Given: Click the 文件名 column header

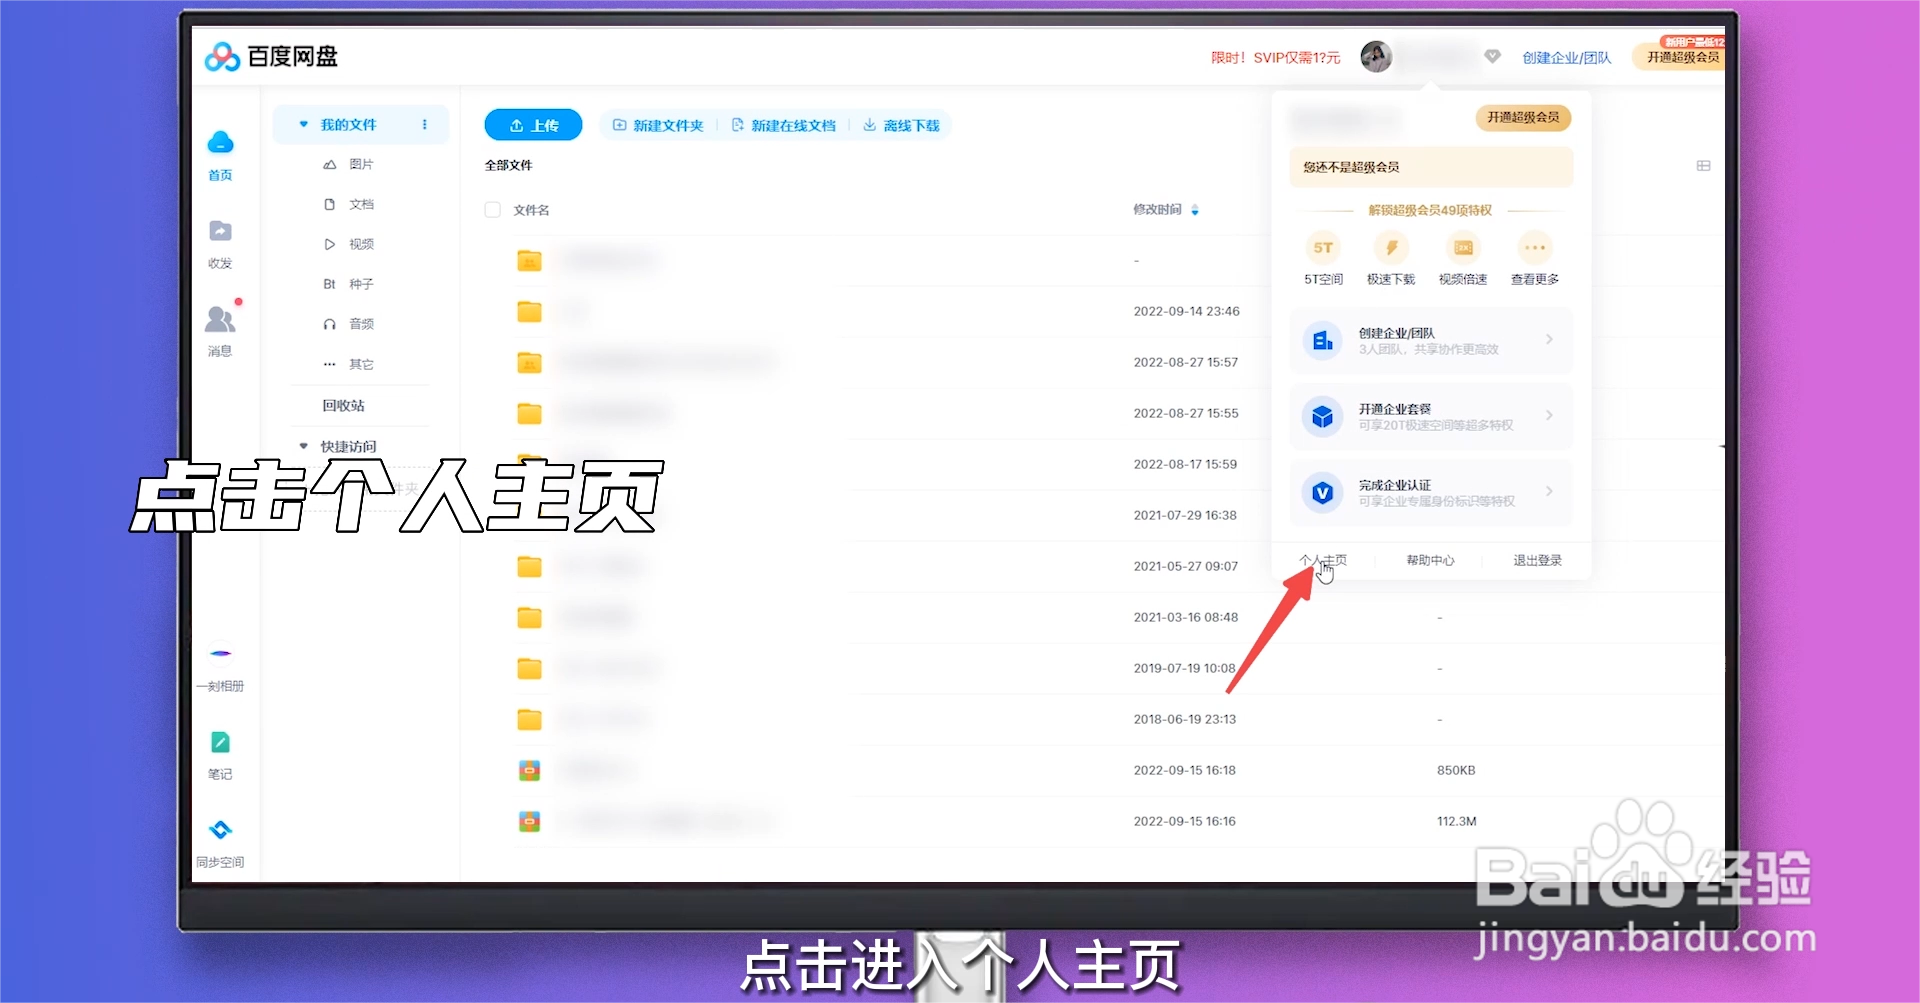Looking at the screenshot, I should click(531, 210).
